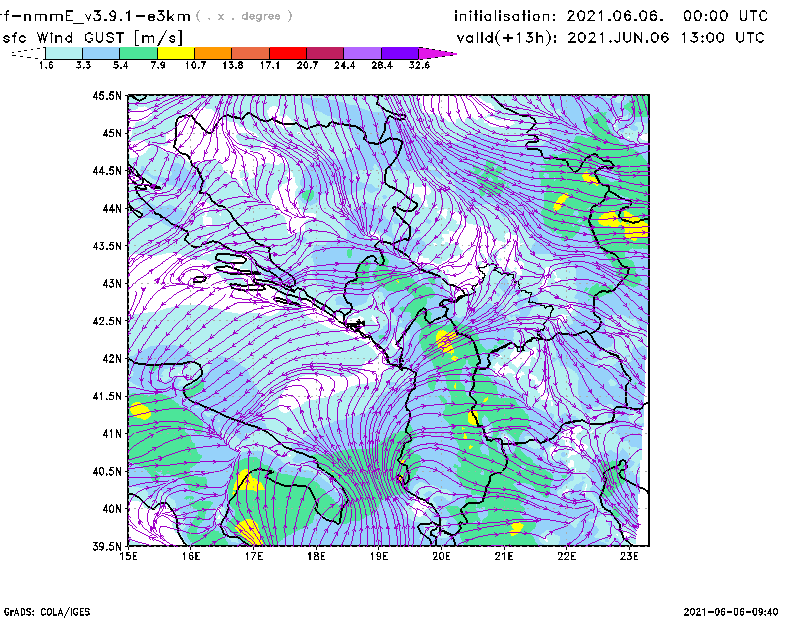Select the yellow legend color box
This screenshot has width=800, height=618.
pos(176,53)
